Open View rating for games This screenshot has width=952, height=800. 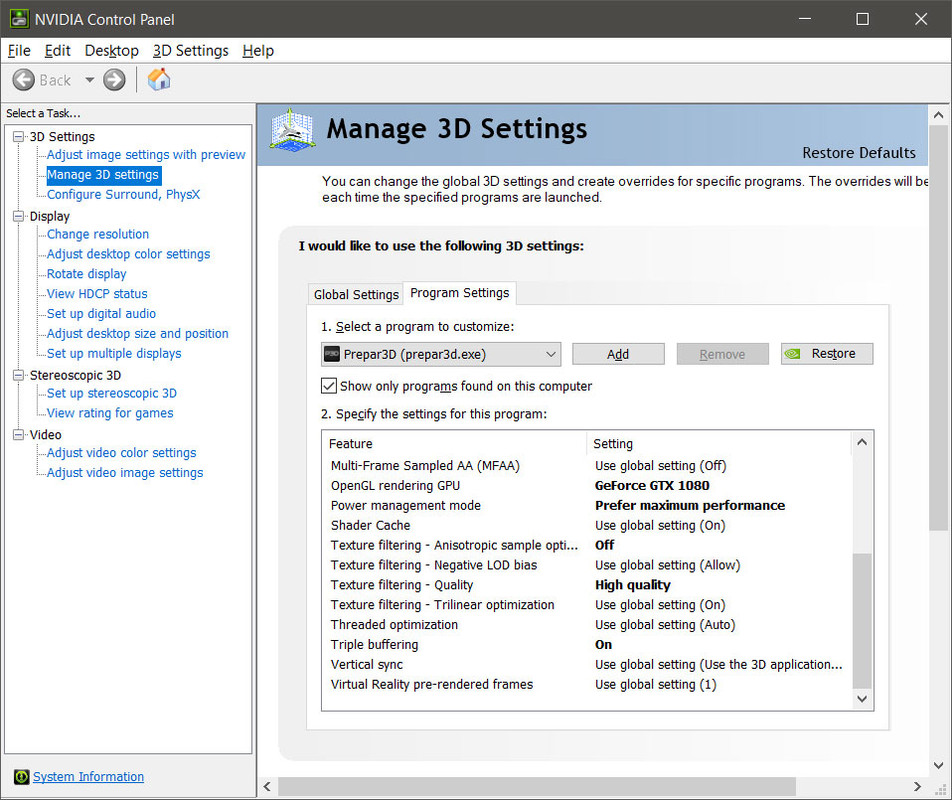point(110,413)
